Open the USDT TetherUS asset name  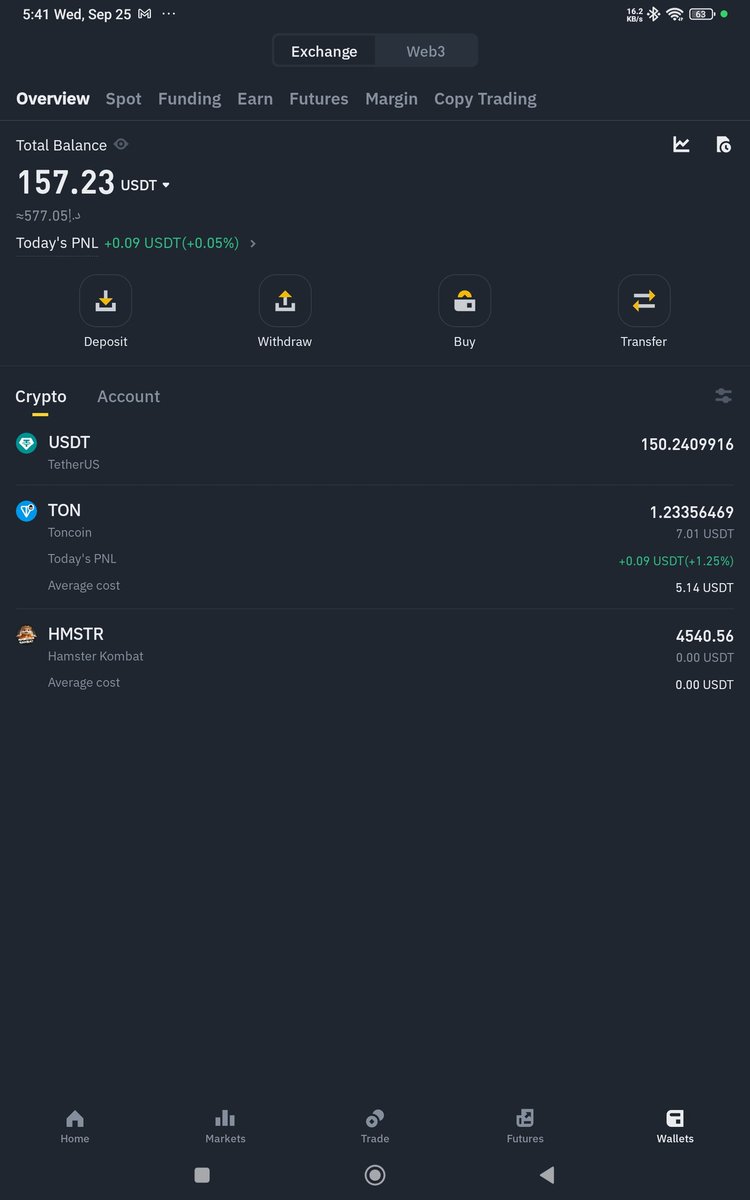(73, 451)
